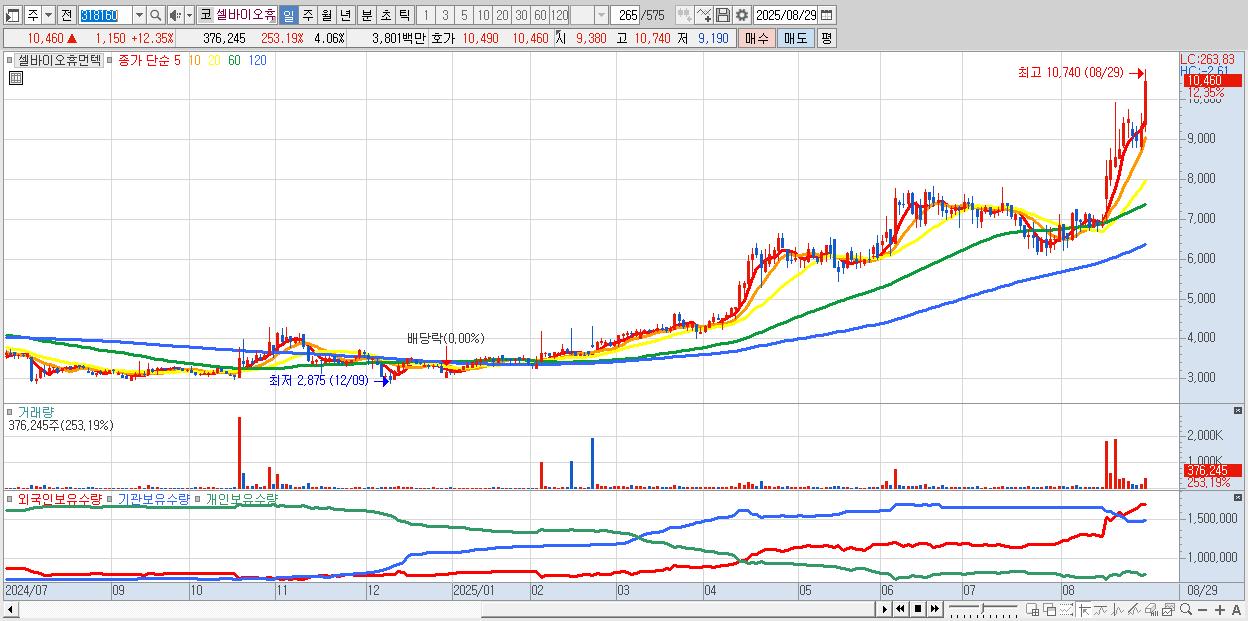The width and height of the screenshot is (1248, 621).
Task: Select the 월 monthly period tab
Action: click(x=326, y=15)
